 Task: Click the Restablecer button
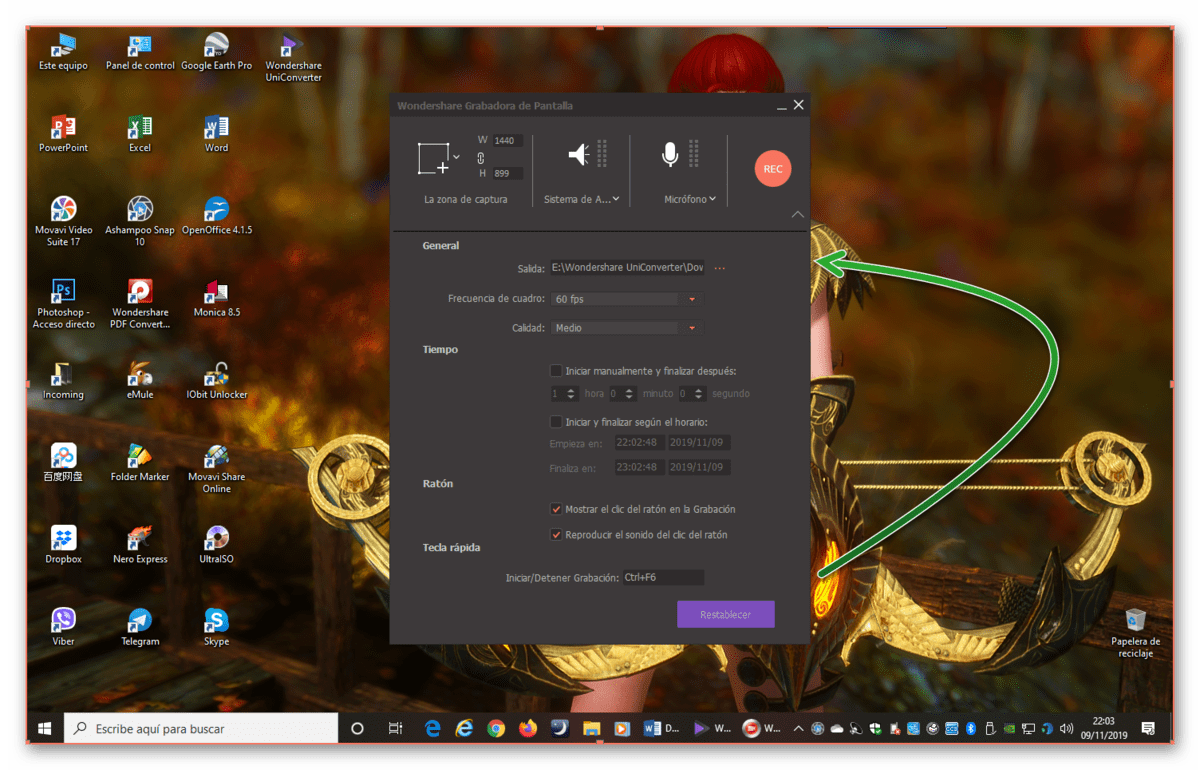click(x=726, y=614)
